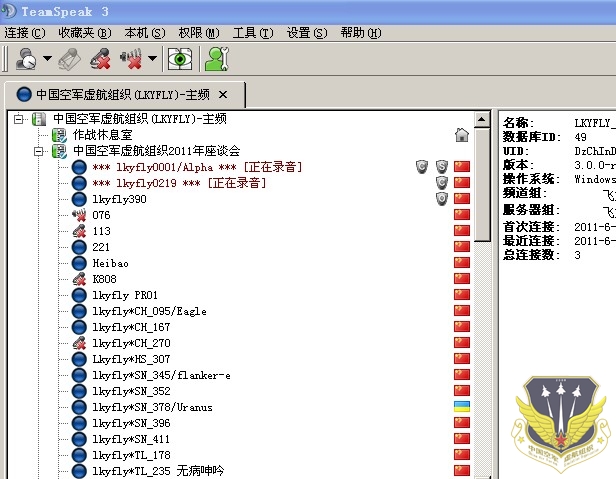This screenshot has height=479, width=616.
Task: Select user lkyfly*CH_167
Action: pyautogui.click(x=131, y=327)
